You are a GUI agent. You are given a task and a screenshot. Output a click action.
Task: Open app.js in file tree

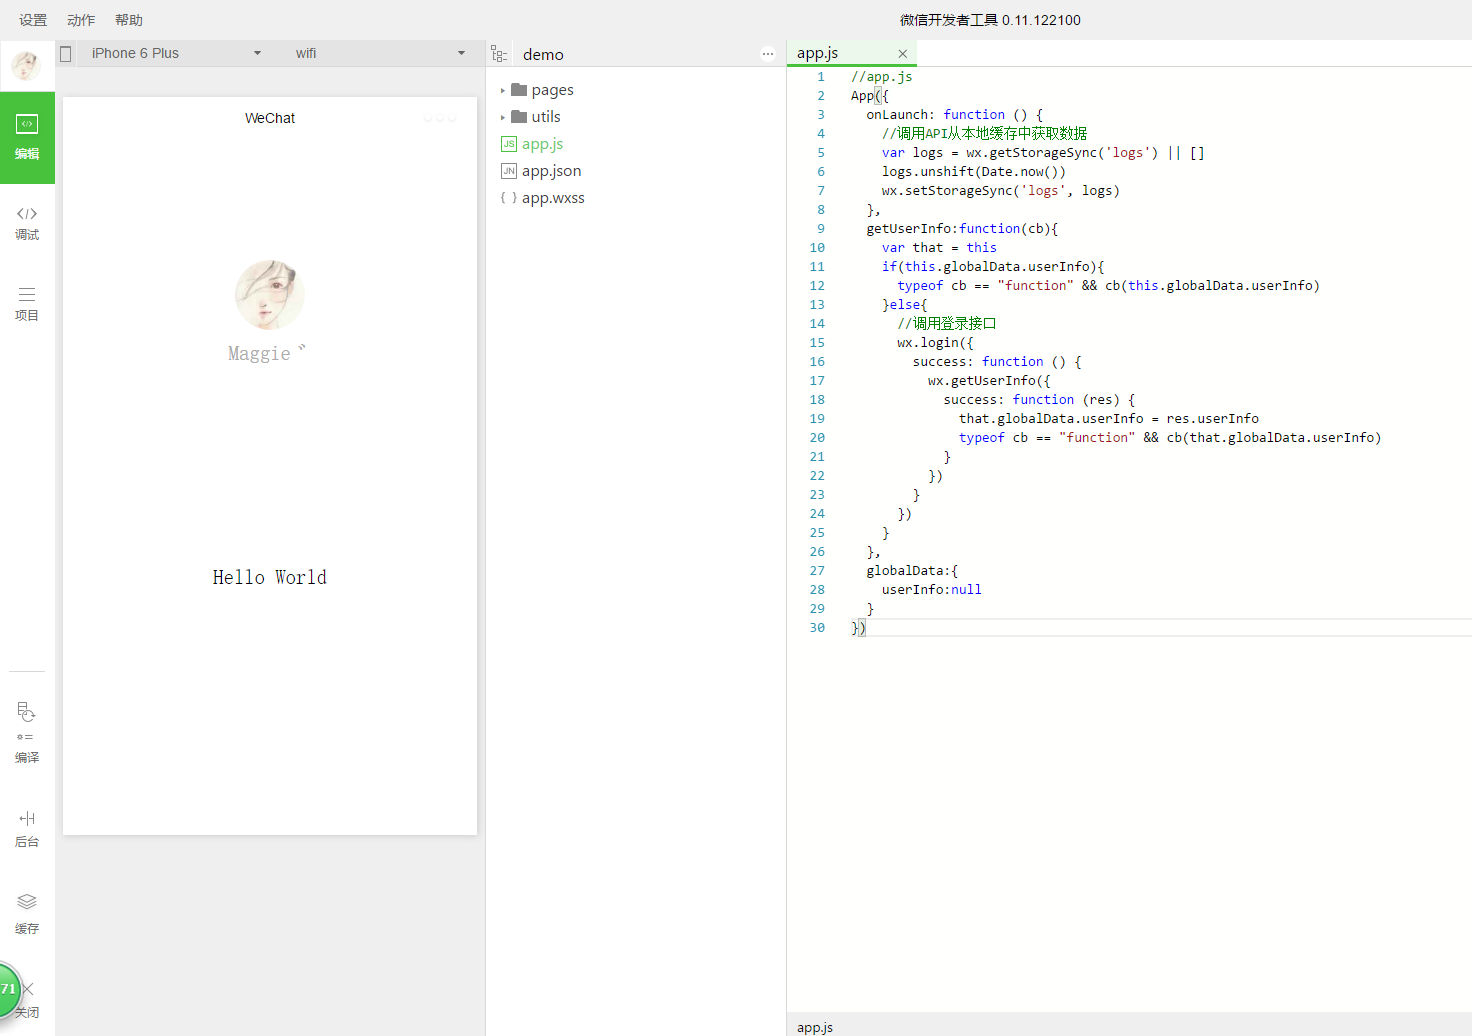542,144
